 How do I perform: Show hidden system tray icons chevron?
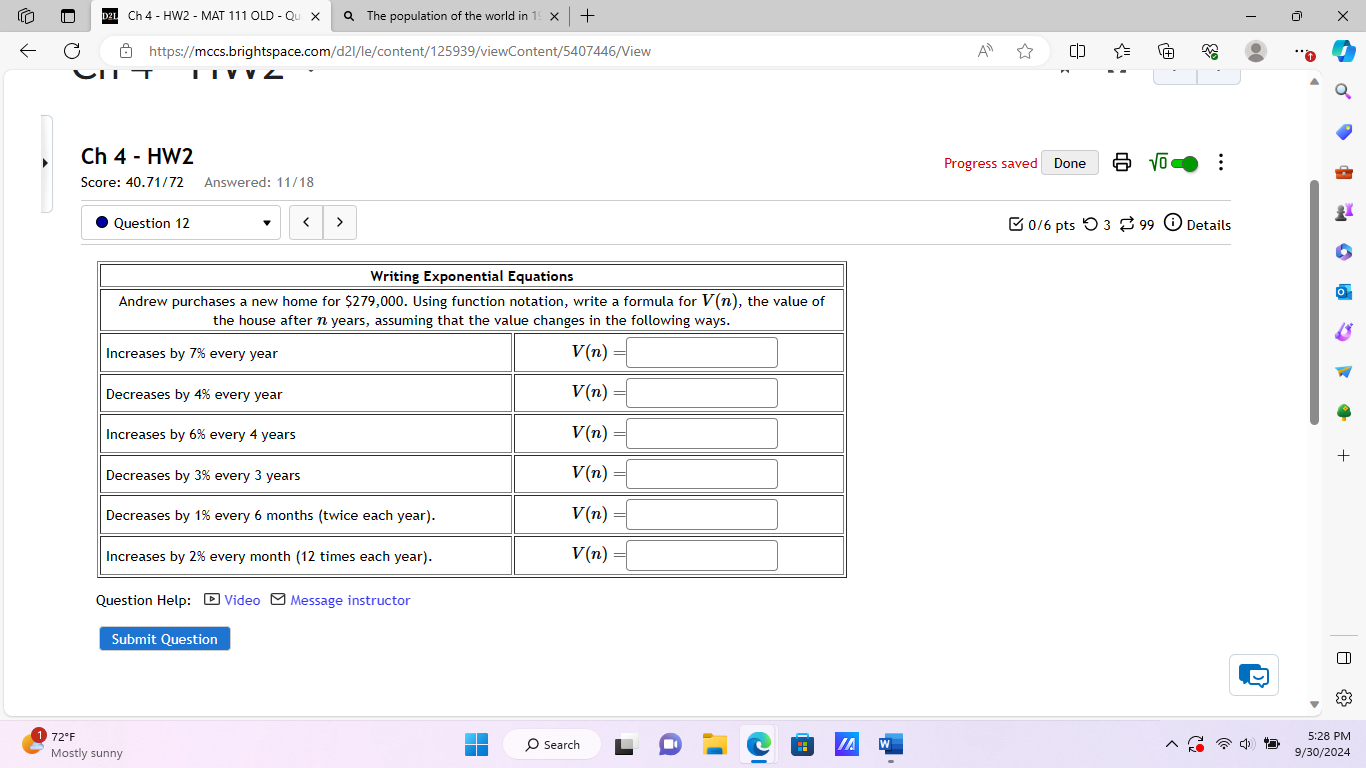[1171, 744]
